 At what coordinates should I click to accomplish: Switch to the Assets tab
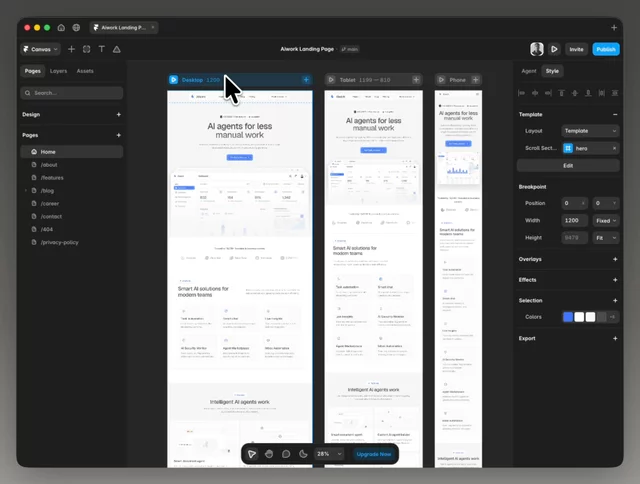85,71
